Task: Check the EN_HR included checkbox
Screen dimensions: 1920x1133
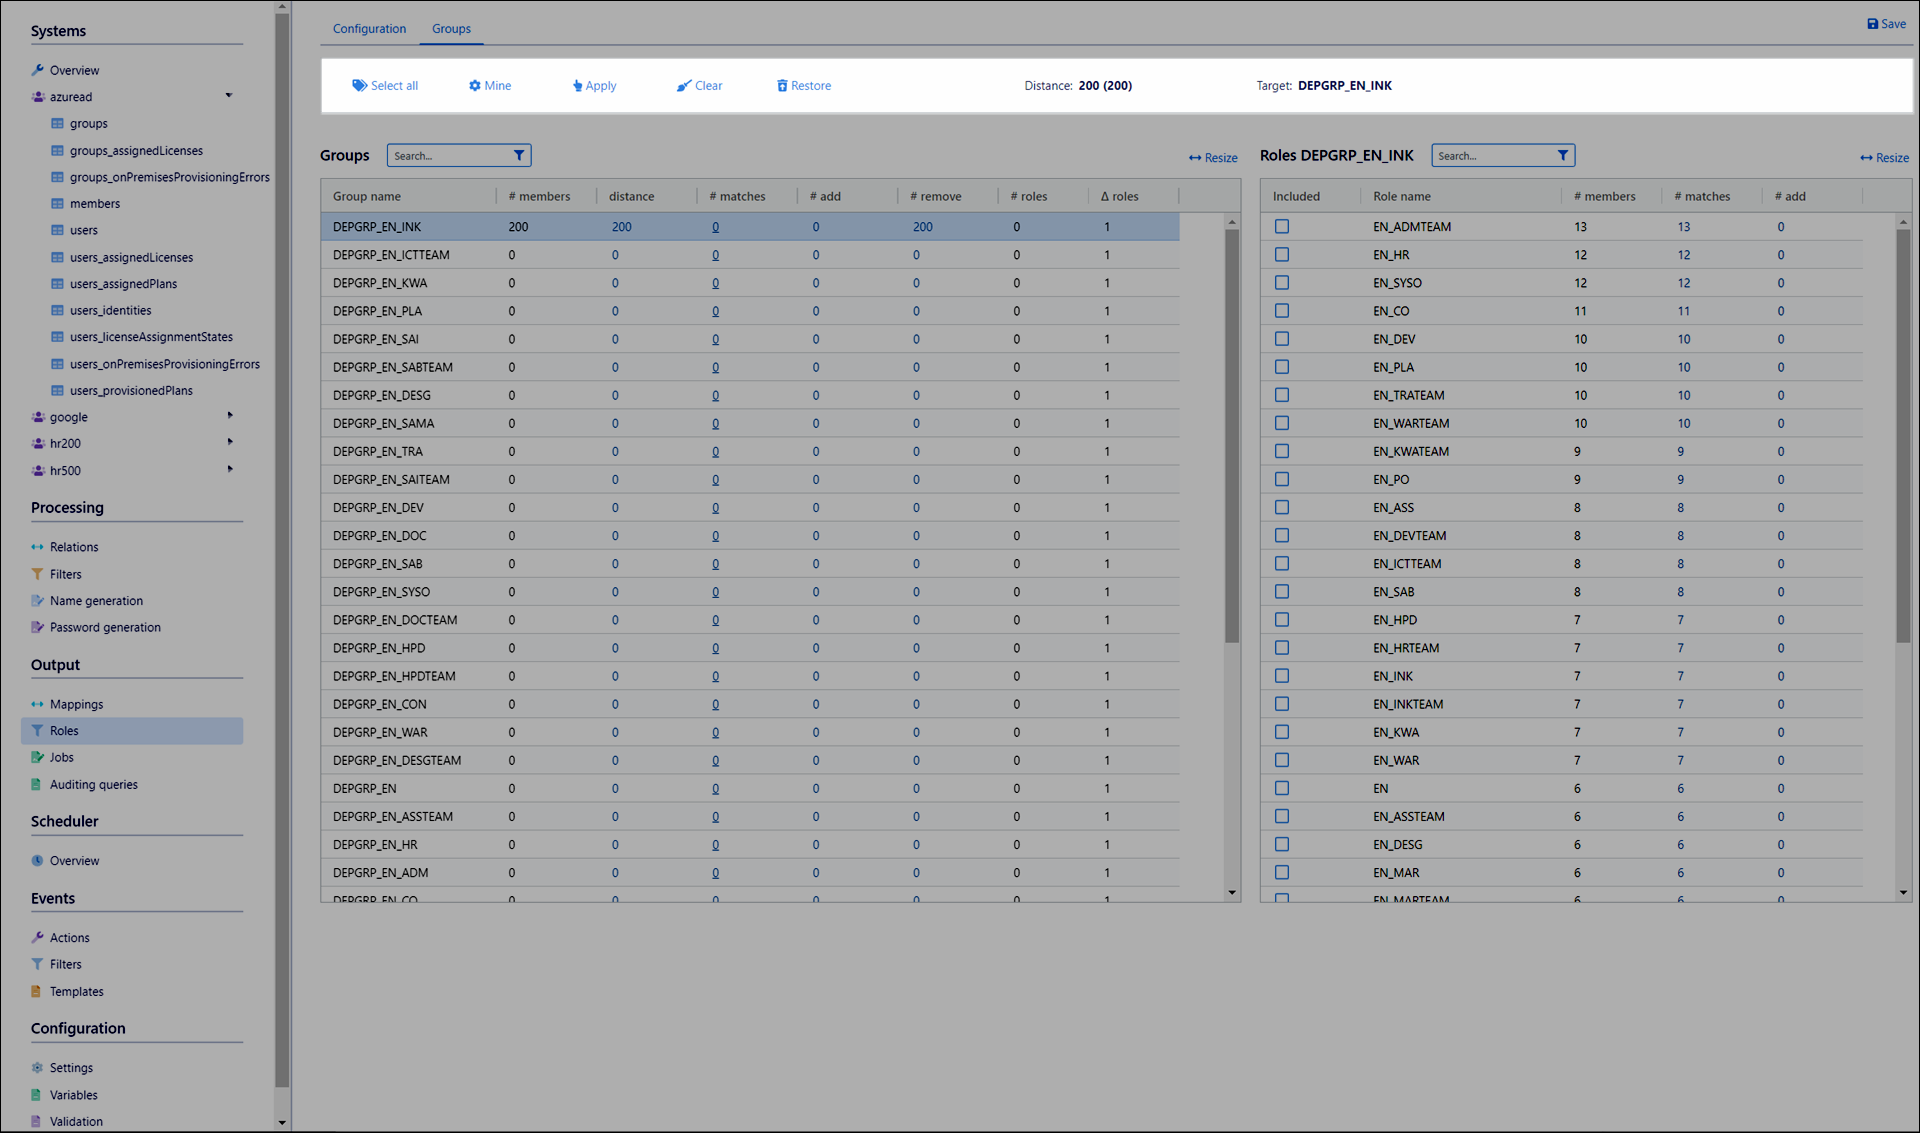Action: click(x=1282, y=255)
